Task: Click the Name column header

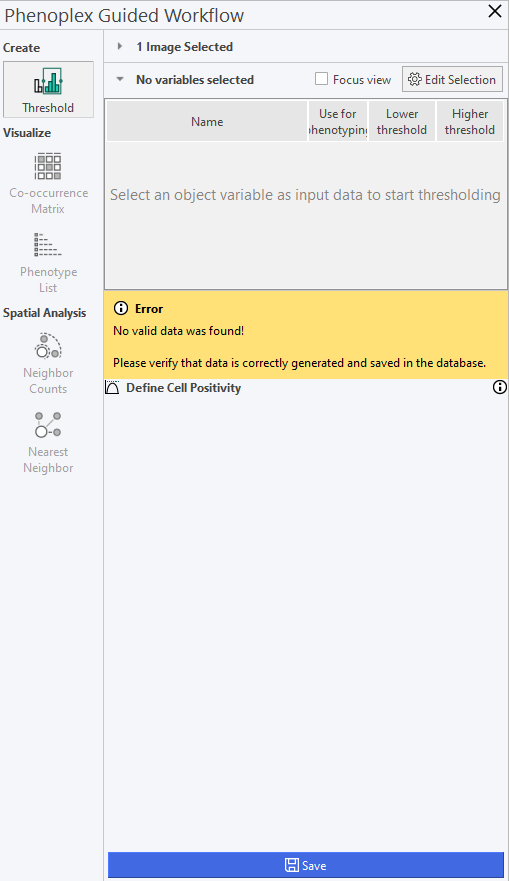Action: pyautogui.click(x=207, y=121)
